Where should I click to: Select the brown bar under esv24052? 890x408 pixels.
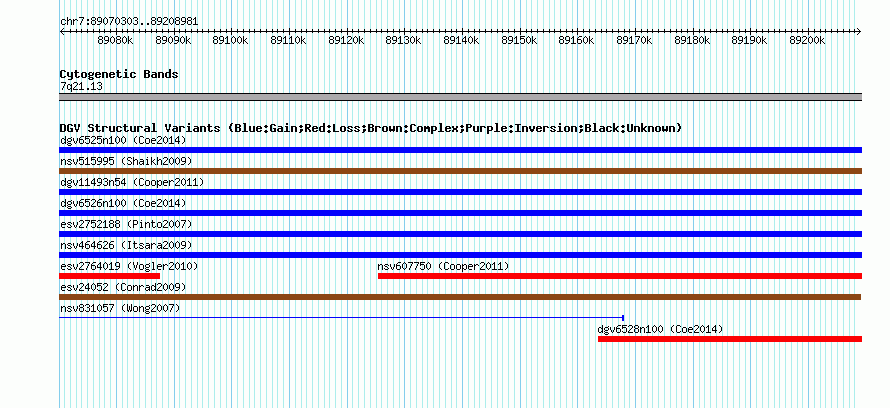coord(460,297)
